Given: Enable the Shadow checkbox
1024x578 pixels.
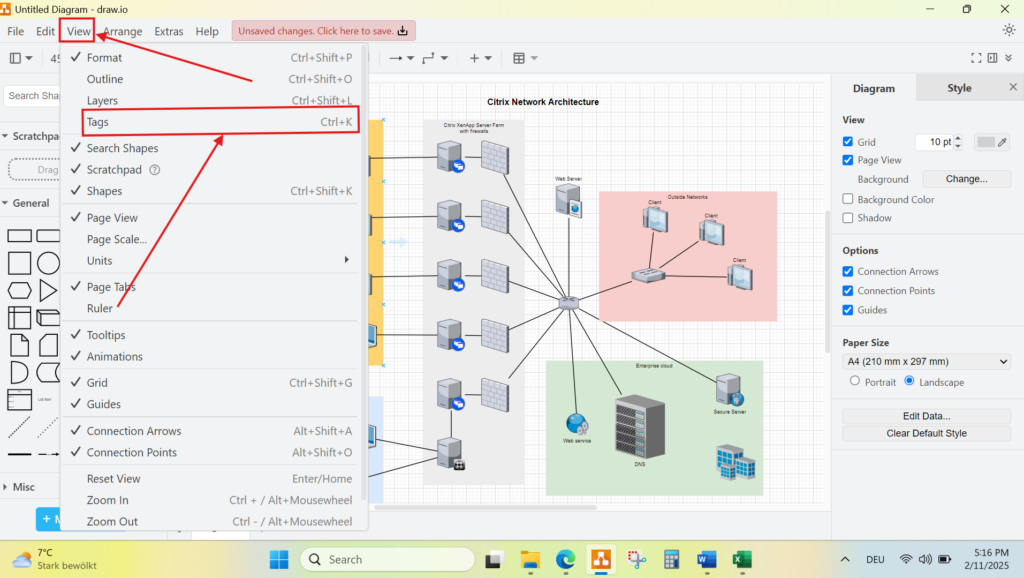Looking at the screenshot, I should point(848,218).
